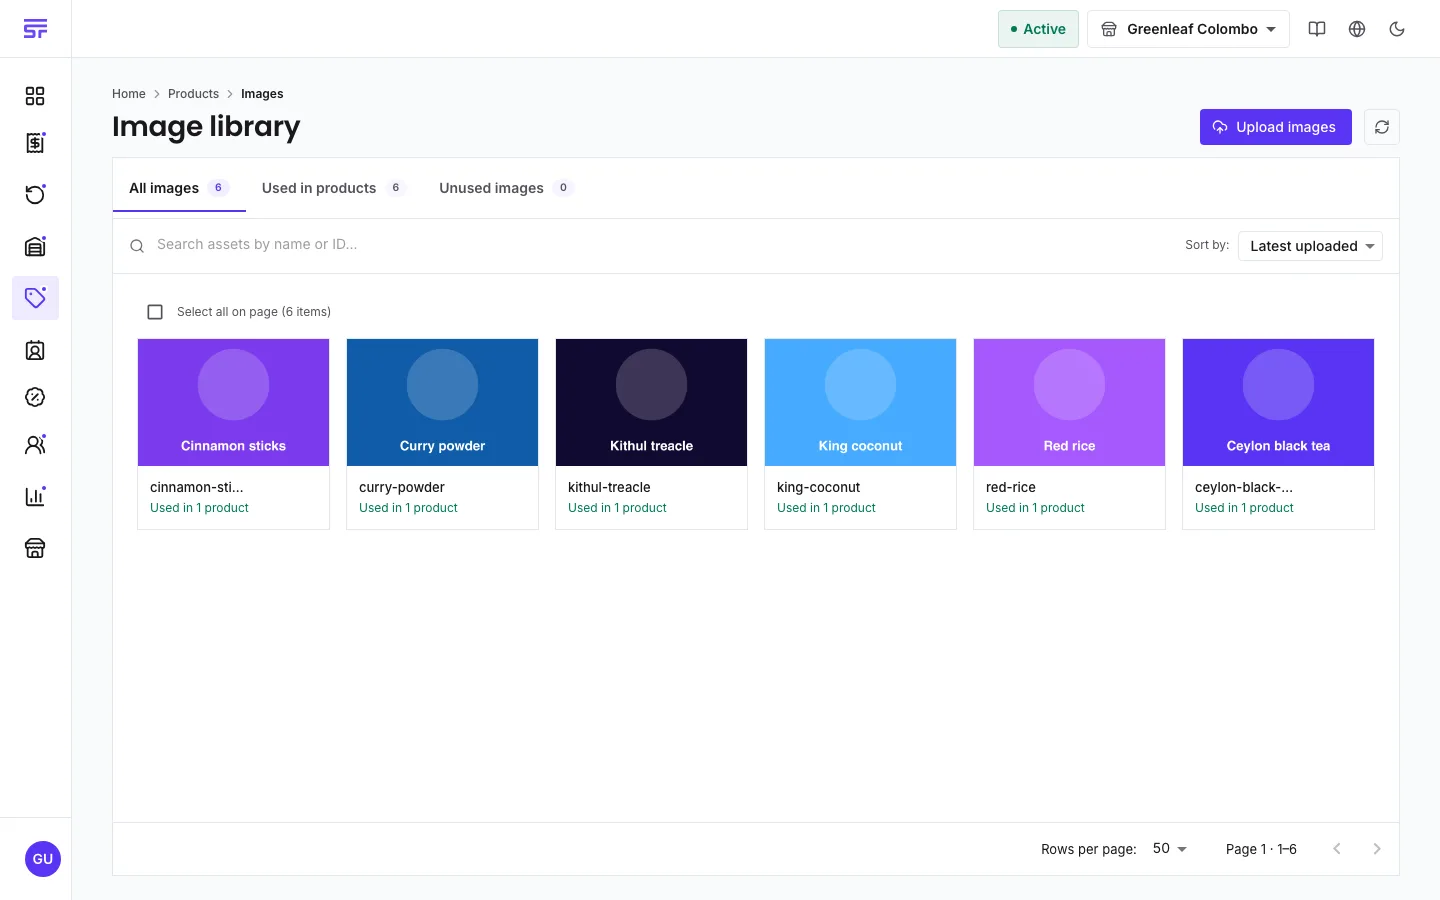This screenshot has width=1440, height=900.
Task: Switch to the All images tab
Action: [179, 188]
